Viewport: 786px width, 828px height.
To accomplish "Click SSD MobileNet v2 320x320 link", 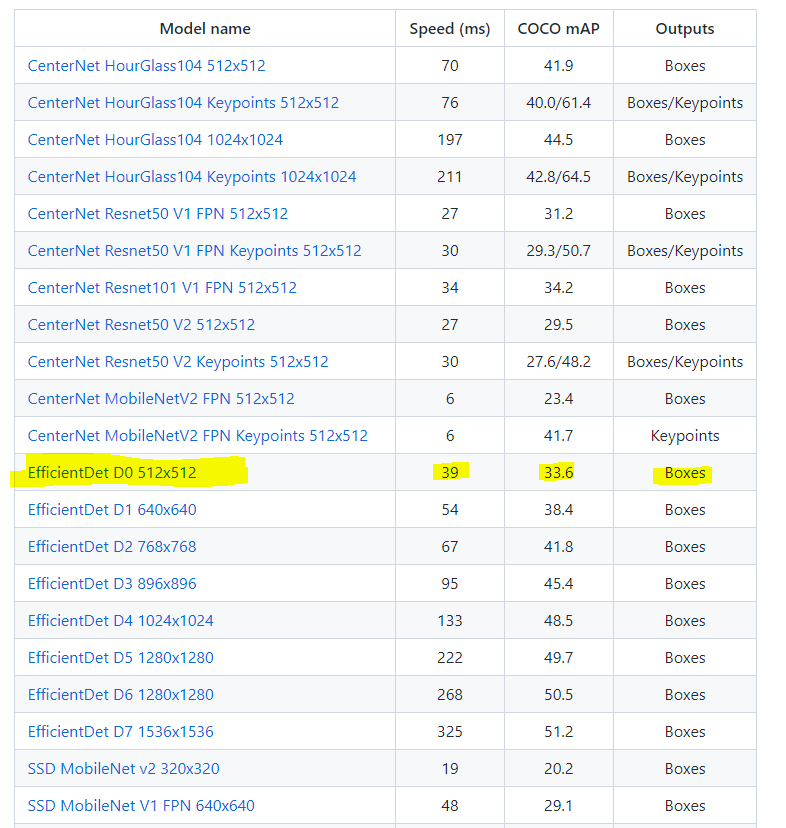I will [x=124, y=768].
